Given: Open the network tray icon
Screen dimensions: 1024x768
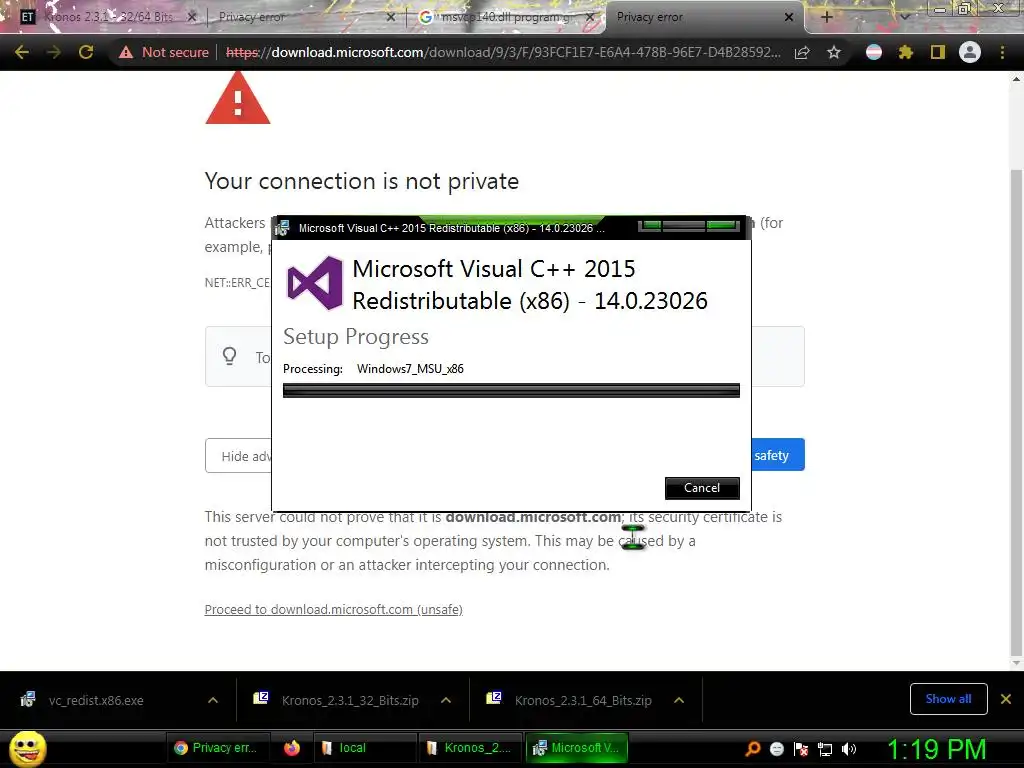Looking at the screenshot, I should [x=825, y=749].
